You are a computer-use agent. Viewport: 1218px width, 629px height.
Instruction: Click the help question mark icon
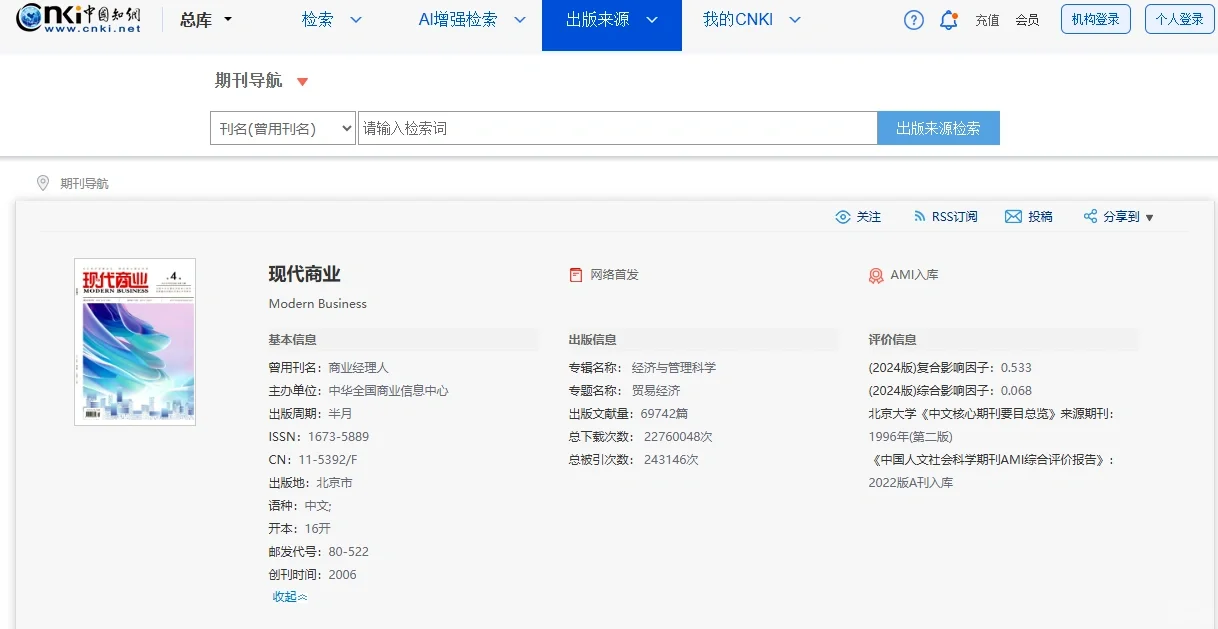914,20
